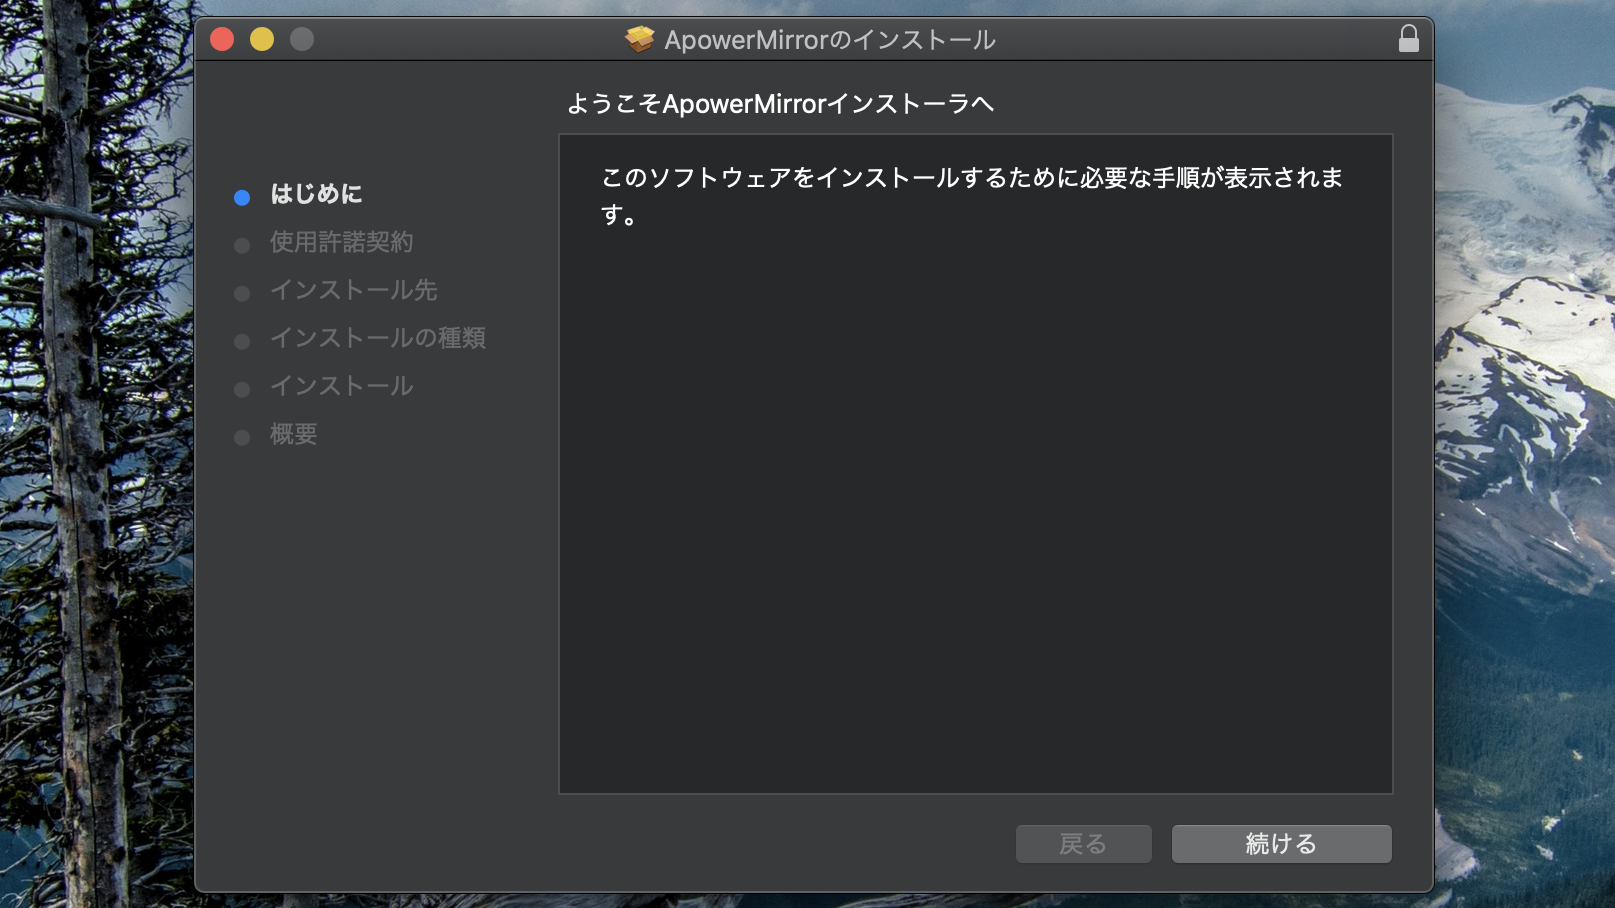1615x908 pixels.
Task: Click the lock icon in title bar
Action: click(x=1408, y=39)
